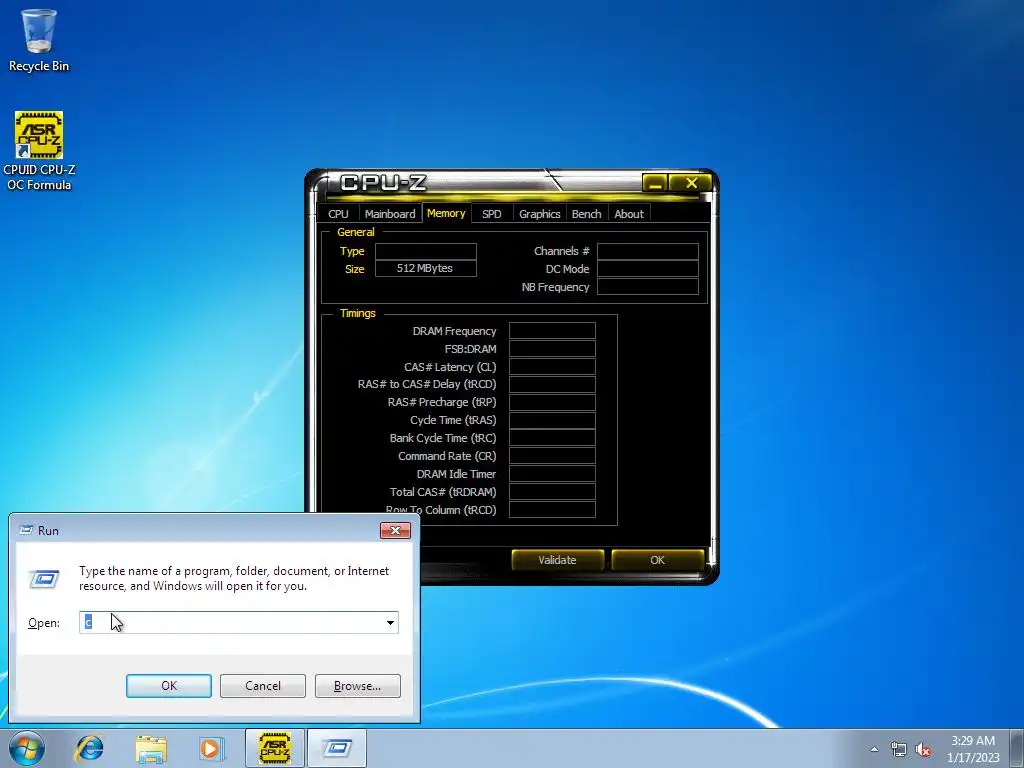Select CPU-Z OC Formula taskbar button

click(x=274, y=748)
